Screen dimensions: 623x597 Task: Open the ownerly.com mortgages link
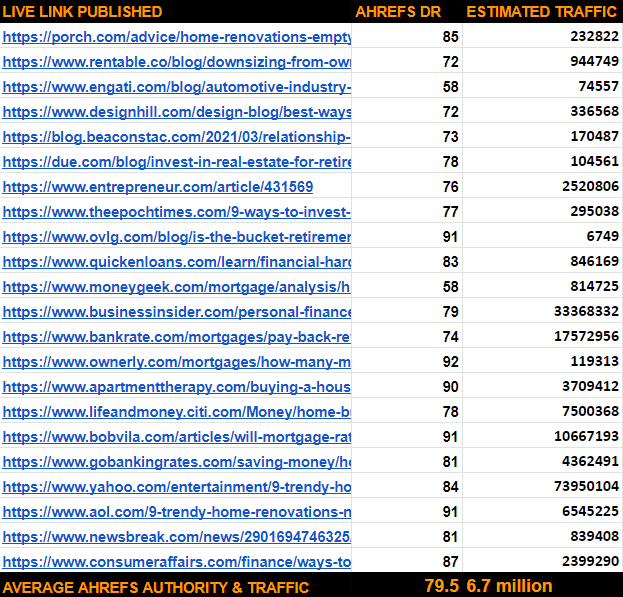[x=177, y=362]
